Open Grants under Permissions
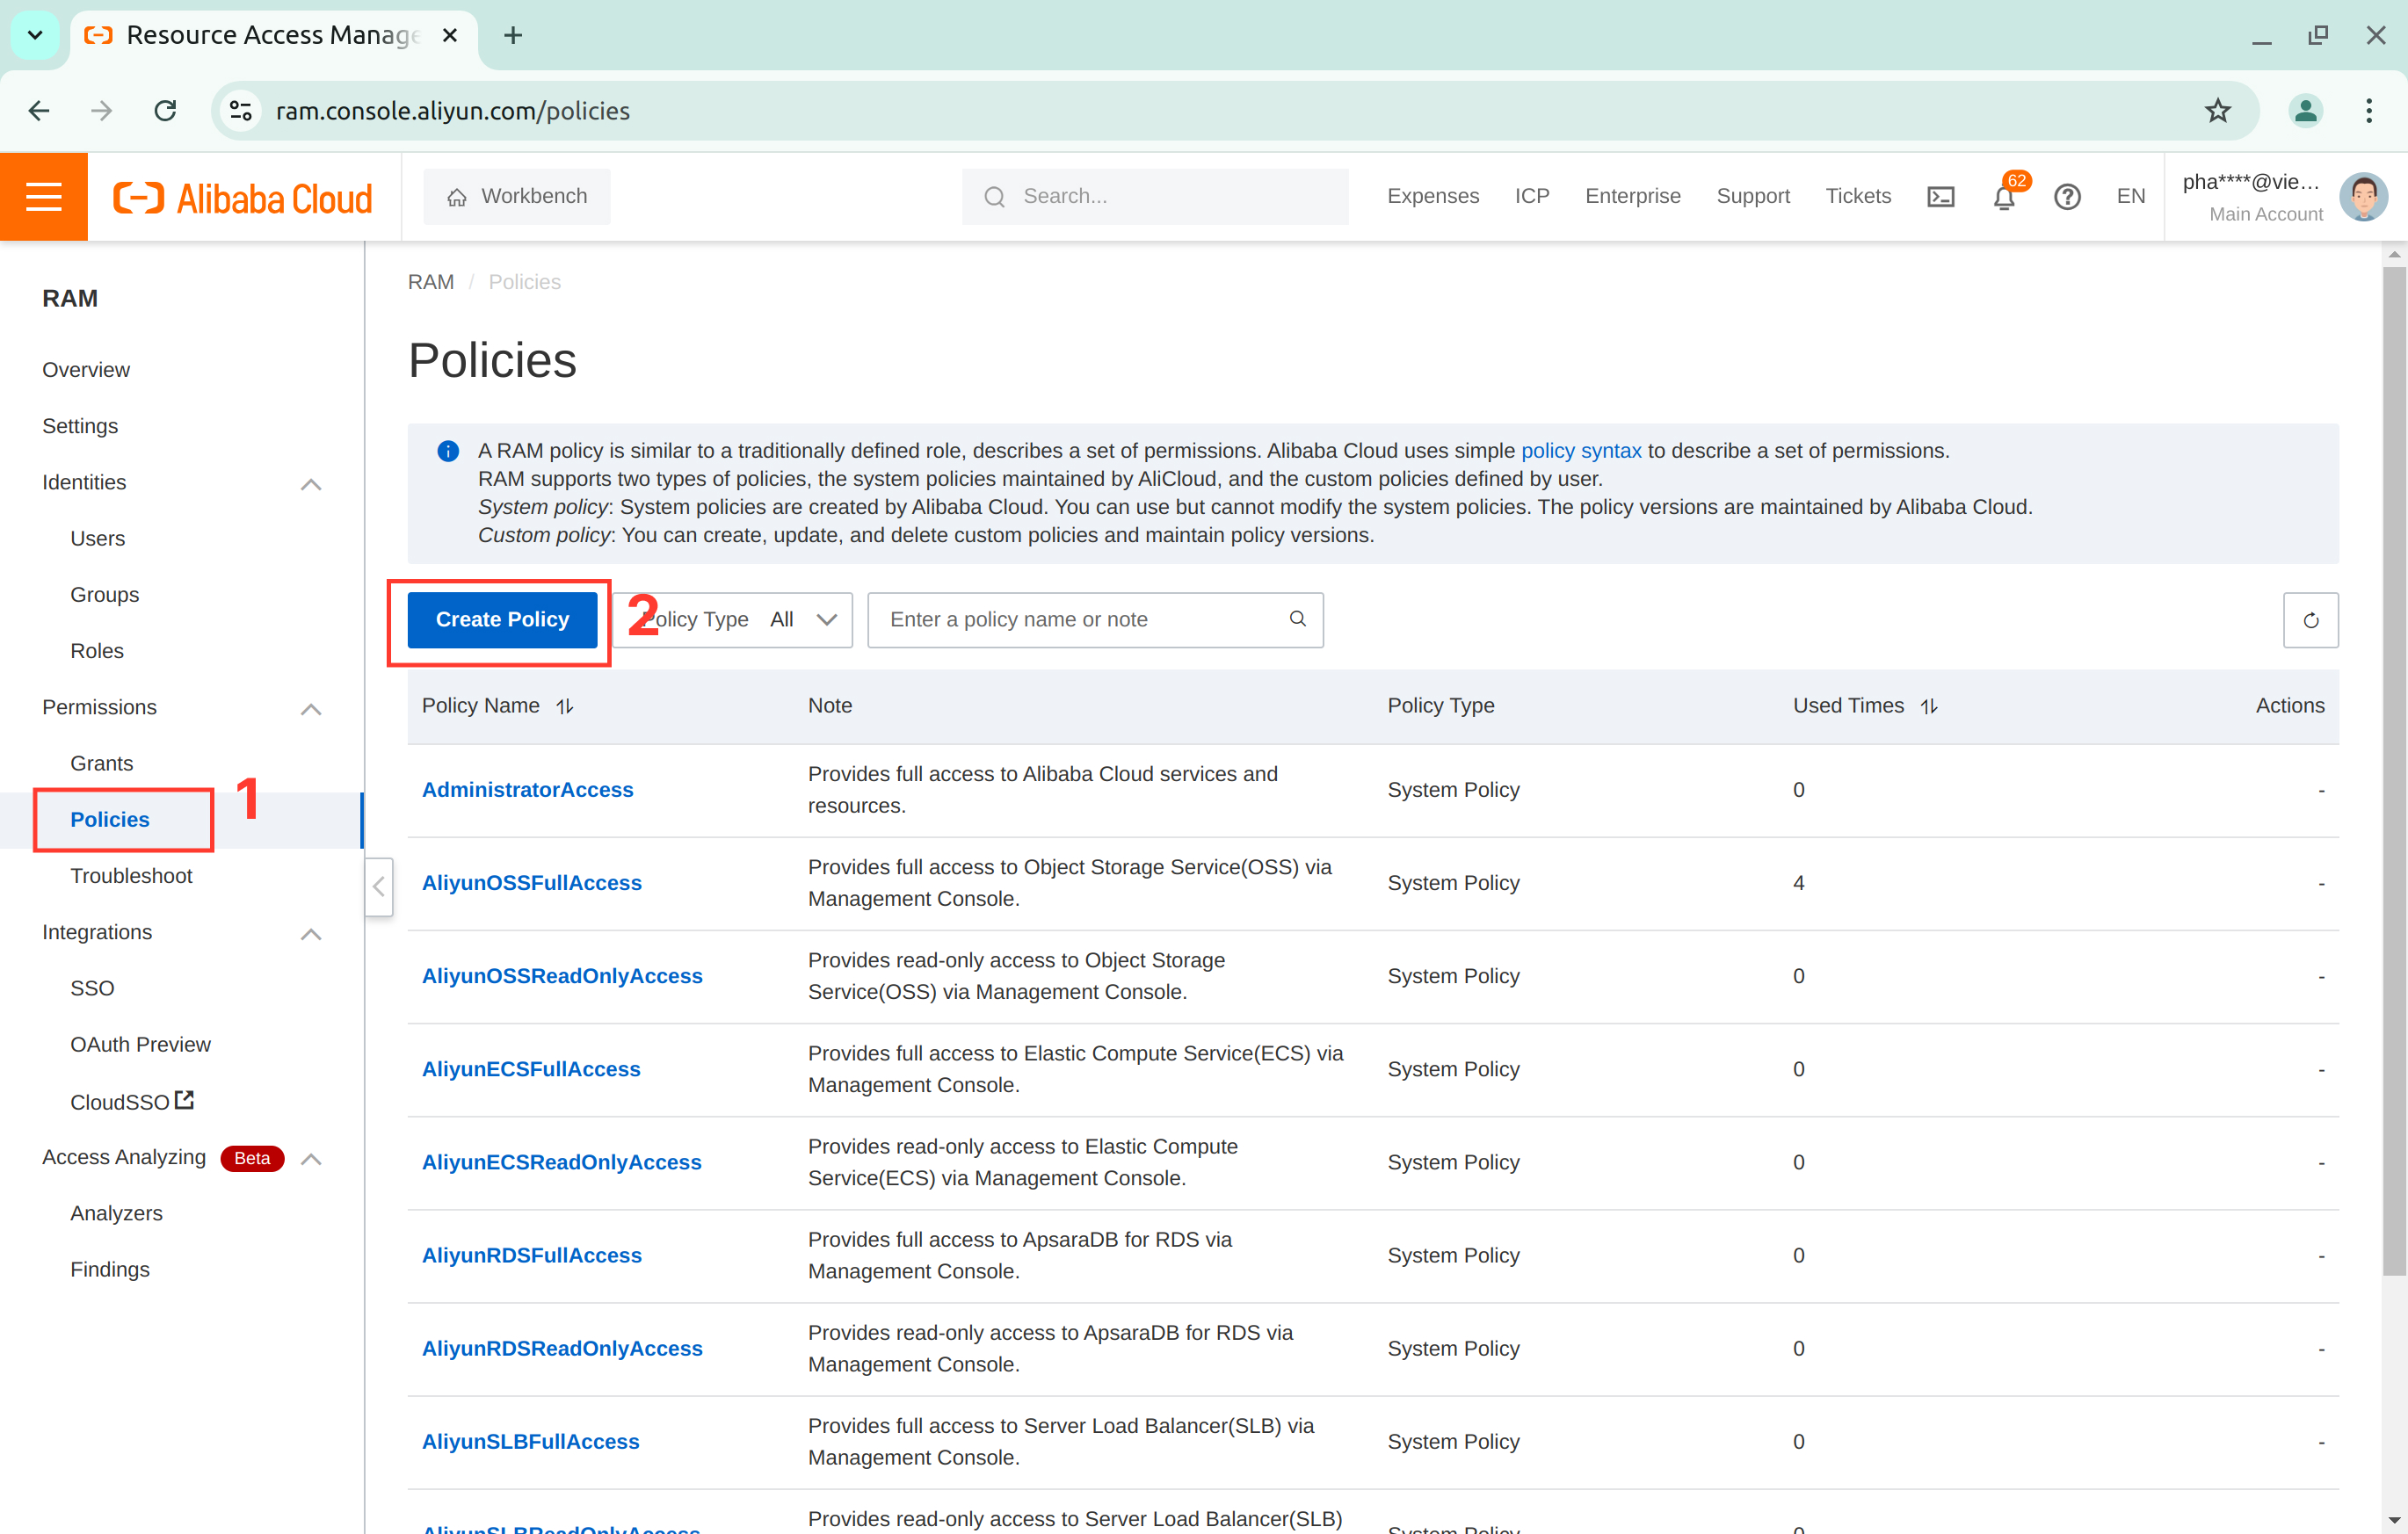This screenshot has height=1534, width=2408. pyautogui.click(x=101, y=763)
